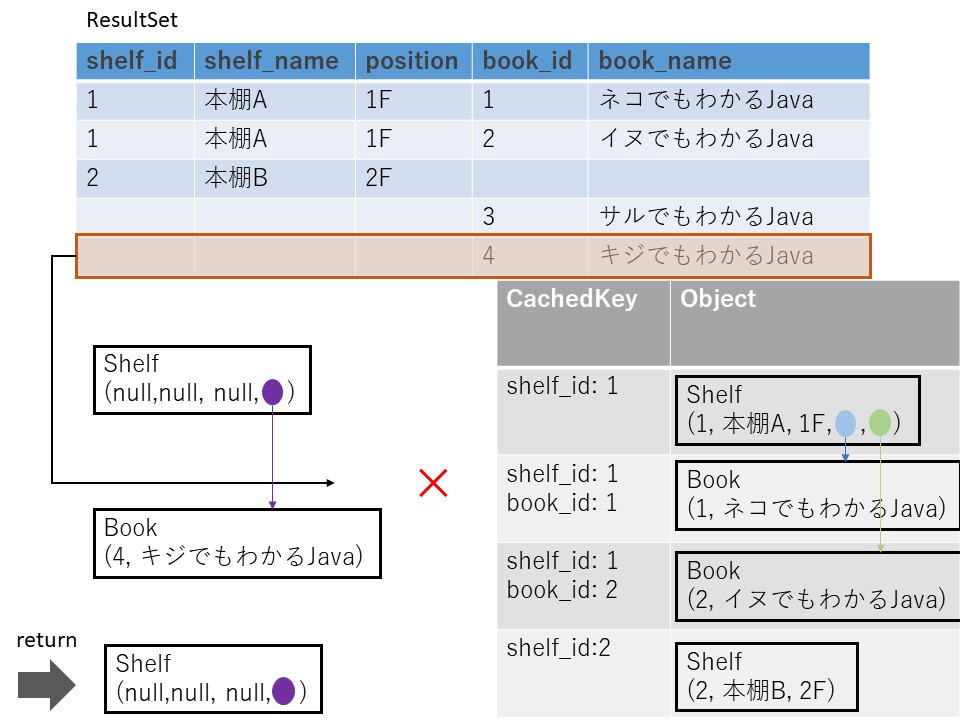Viewport: 960px width, 720px height.
Task: Click the blue circle in Shelf 本棚A box
Action: point(846,423)
